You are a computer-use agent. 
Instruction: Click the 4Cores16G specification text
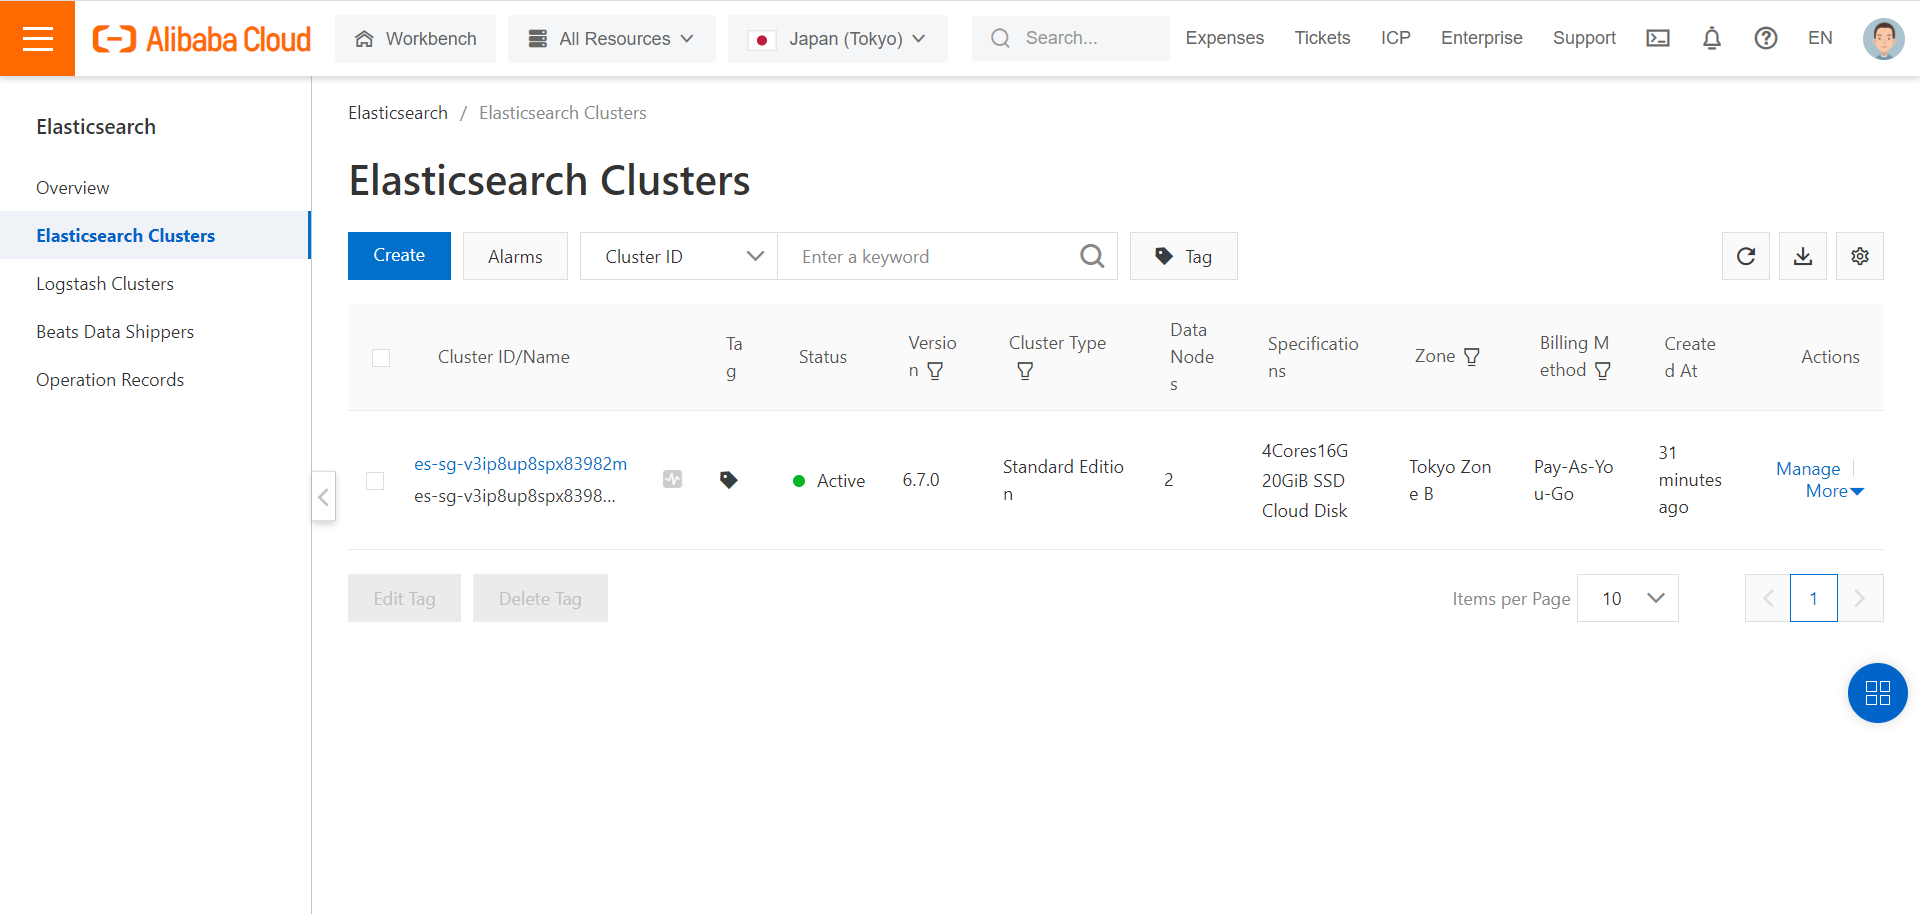coord(1305,451)
